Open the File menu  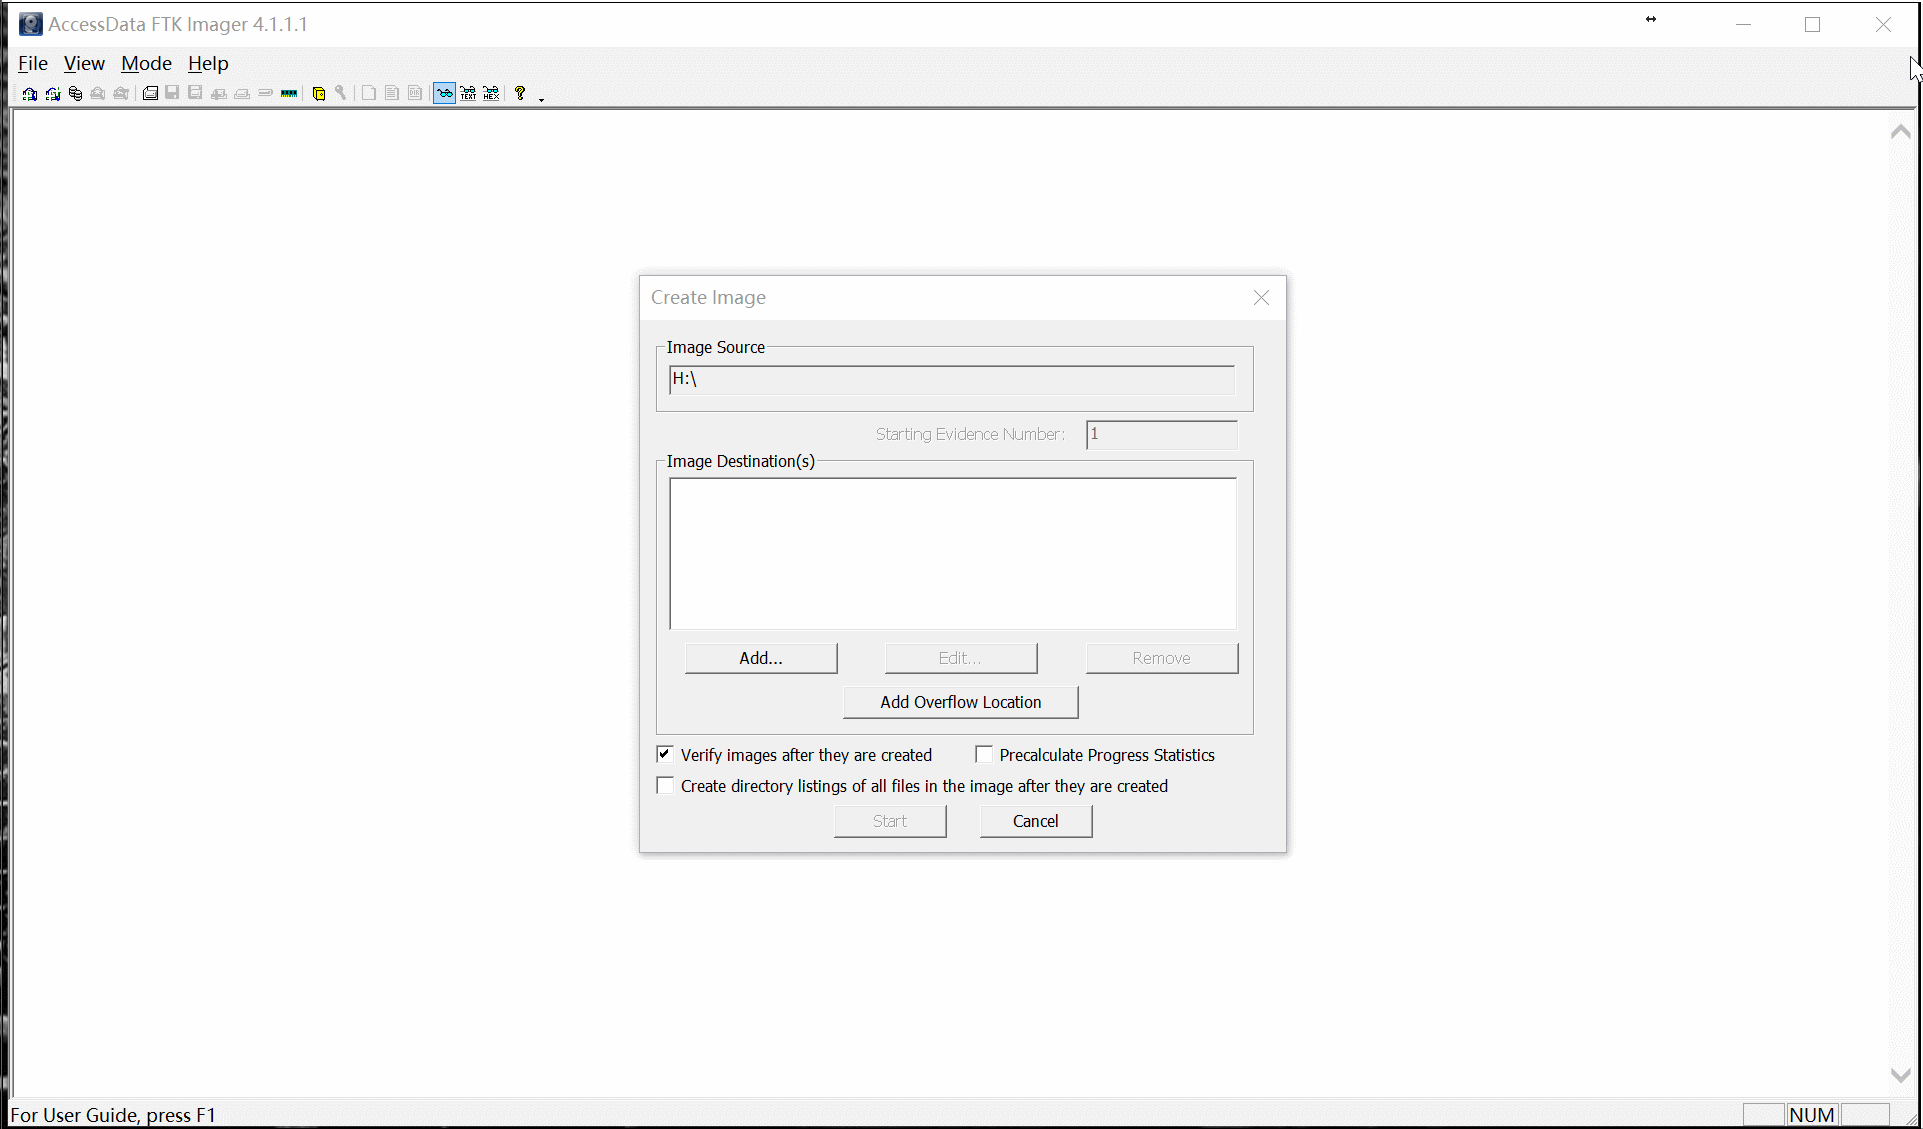[31, 63]
